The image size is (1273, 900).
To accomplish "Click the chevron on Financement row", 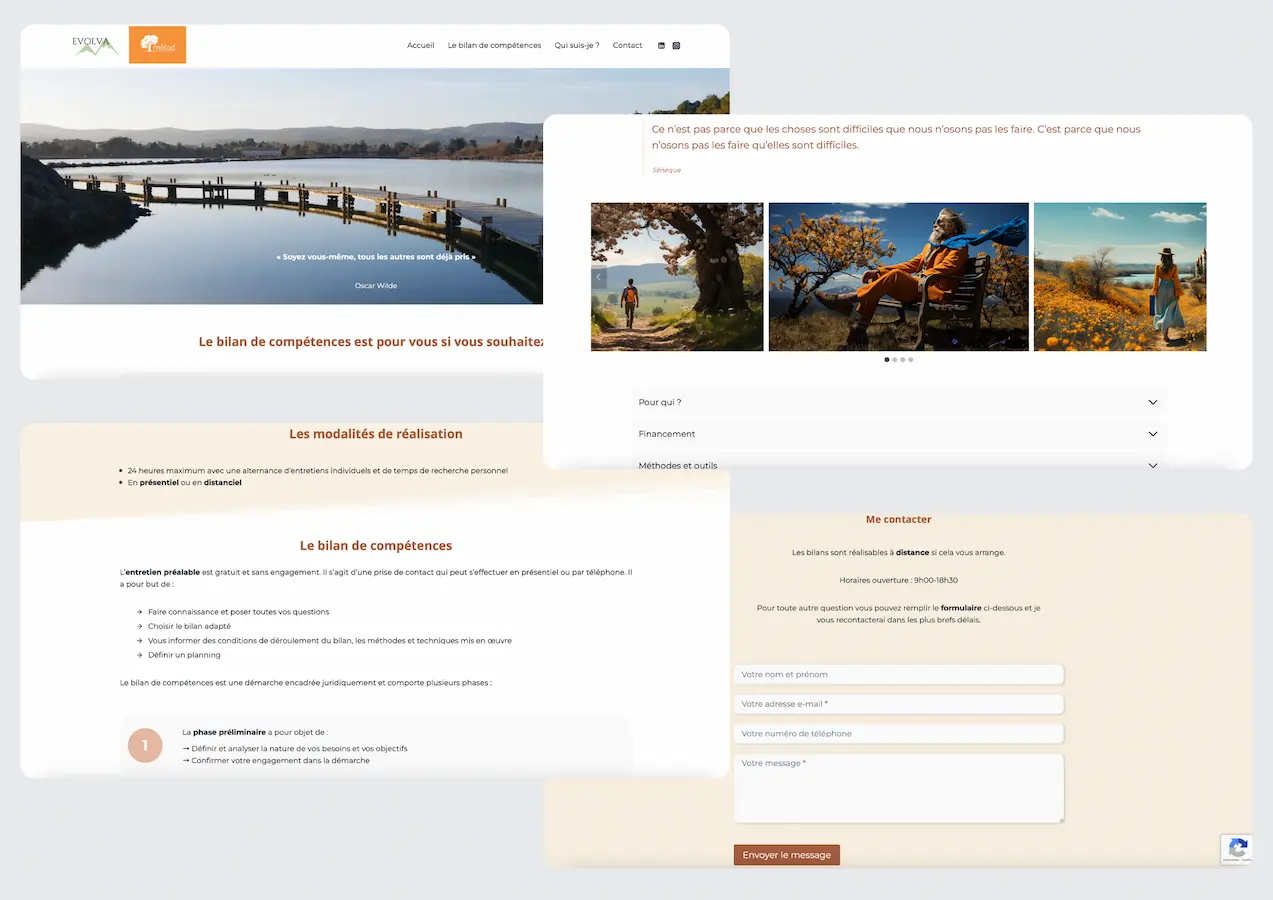I will (1152, 434).
